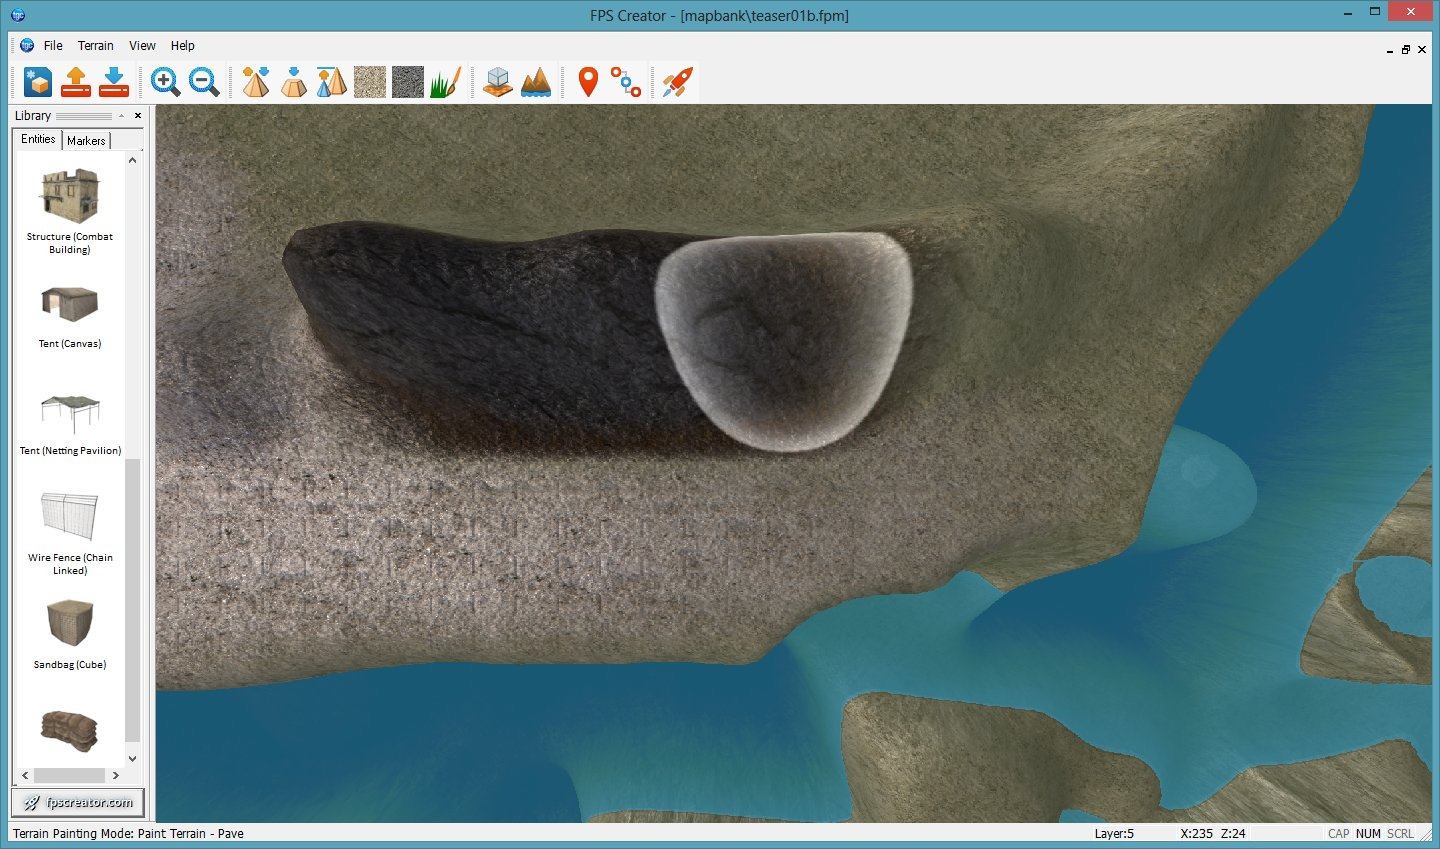1440x849 pixels.
Task: Select the orange map pin marker tool
Action: pos(588,82)
